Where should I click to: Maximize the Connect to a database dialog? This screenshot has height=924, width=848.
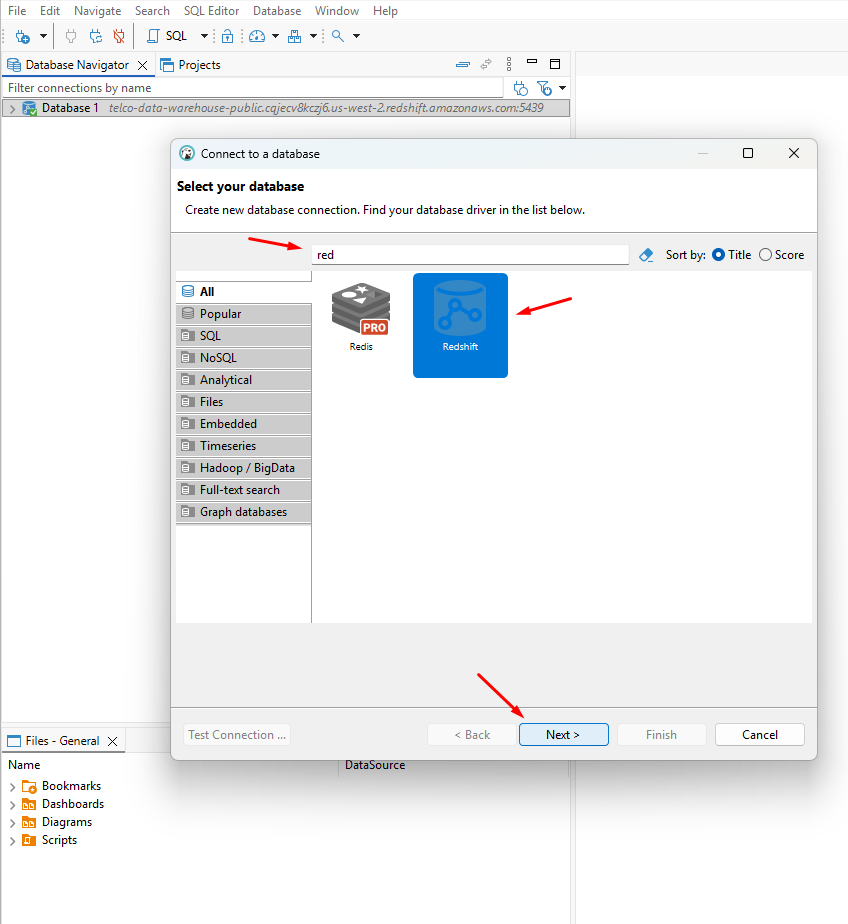(x=748, y=153)
